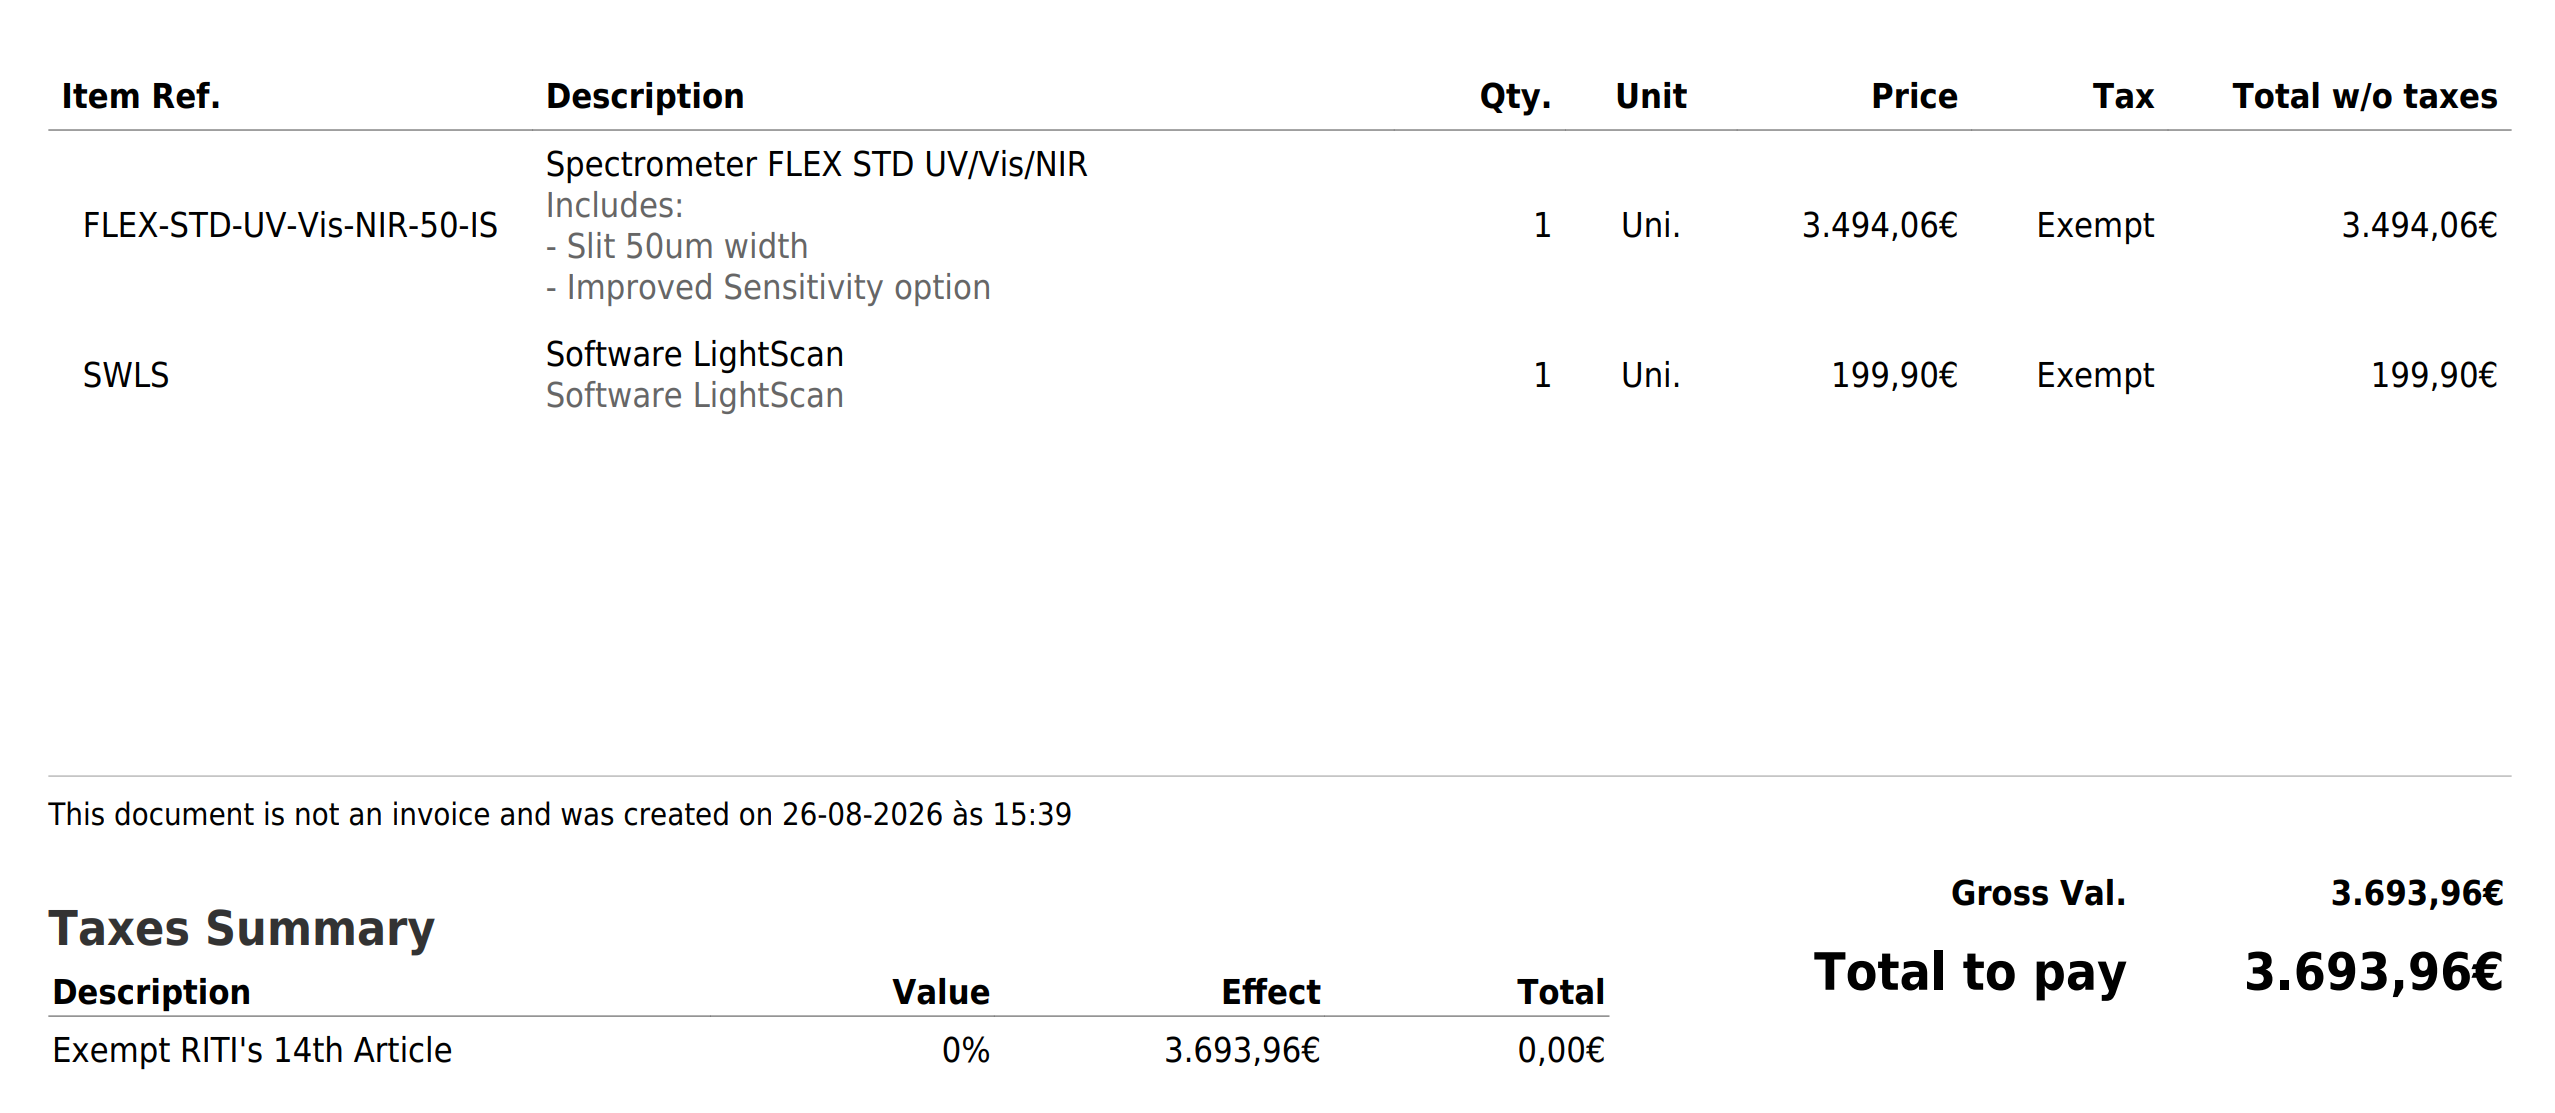
Task: Select the SWLS item reference
Action: tap(126, 375)
